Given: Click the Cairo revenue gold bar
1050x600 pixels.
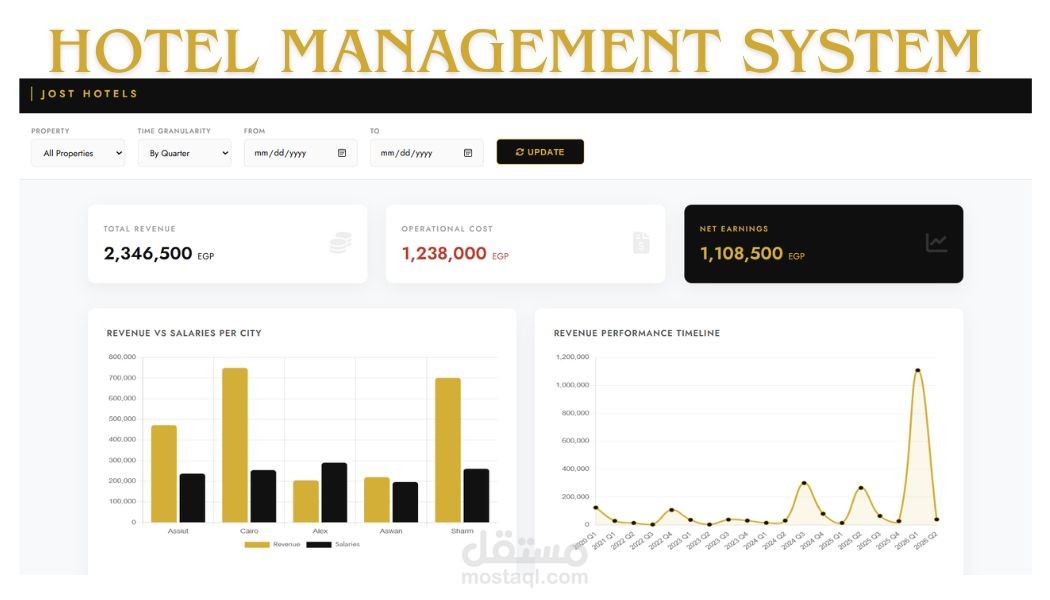Looking at the screenshot, I should (x=235, y=445).
